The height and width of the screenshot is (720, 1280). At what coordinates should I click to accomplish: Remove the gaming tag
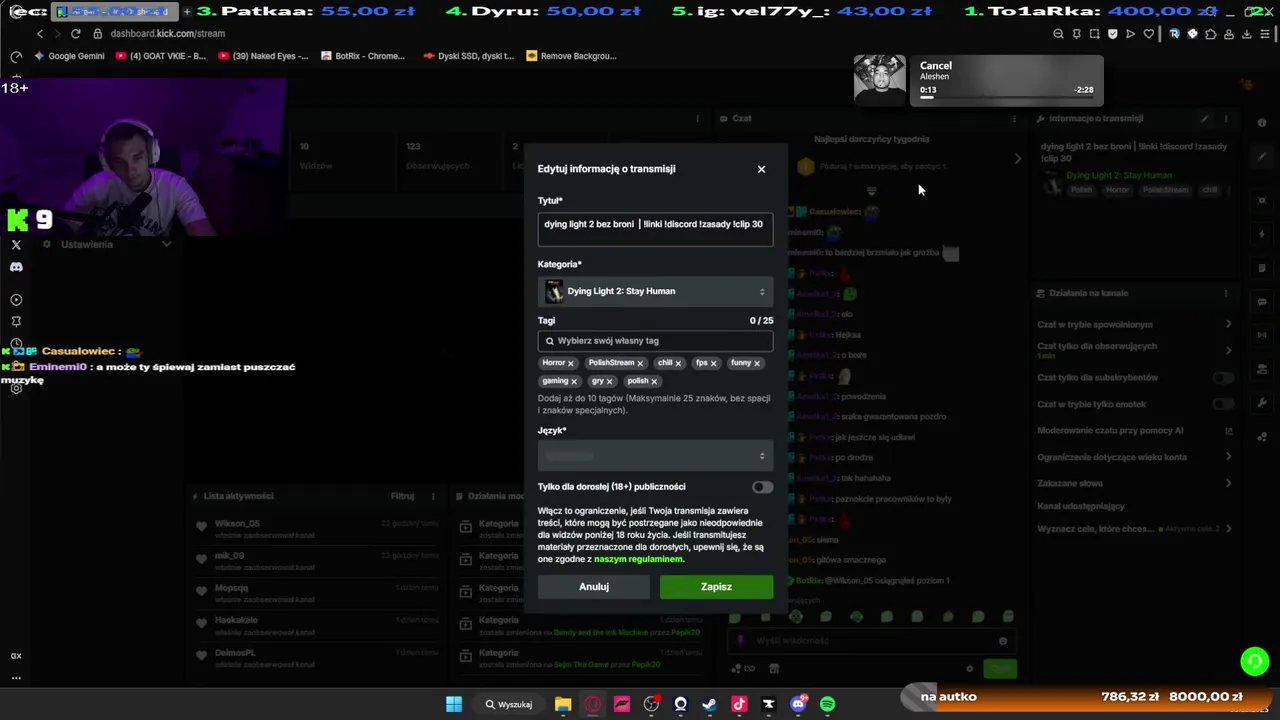[574, 382]
